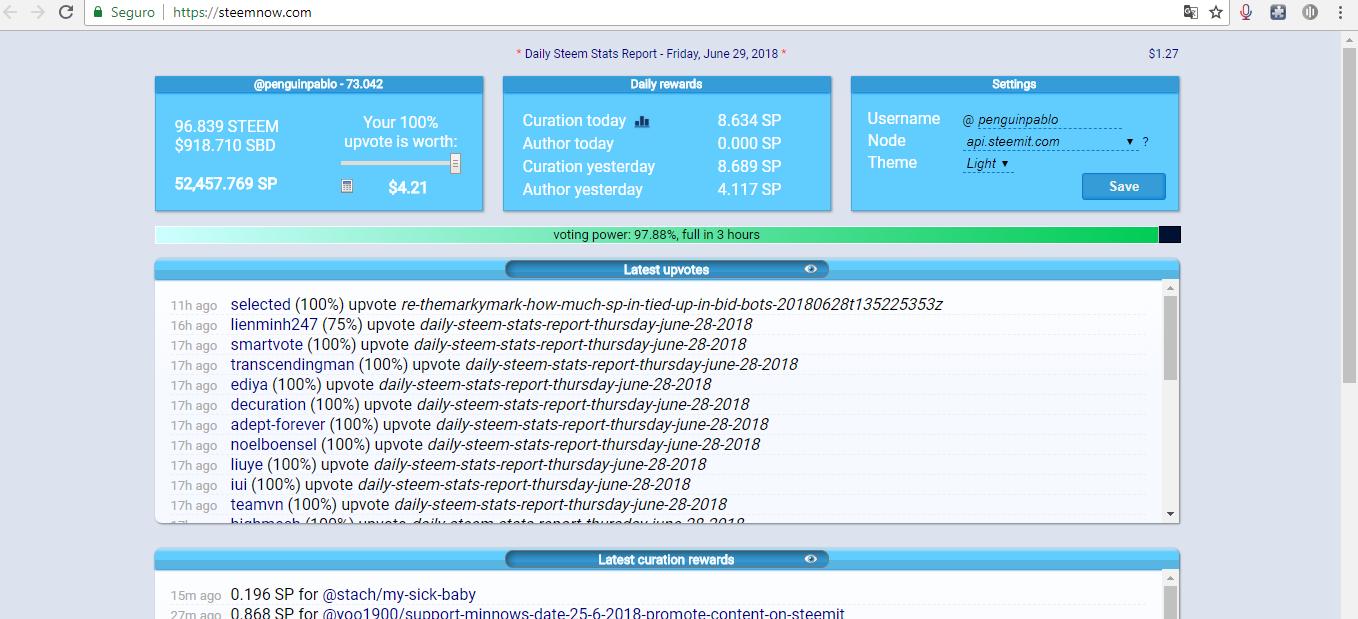1358x619 pixels.
Task: Click the gray circular extension icon with bars
Action: tap(1309, 13)
